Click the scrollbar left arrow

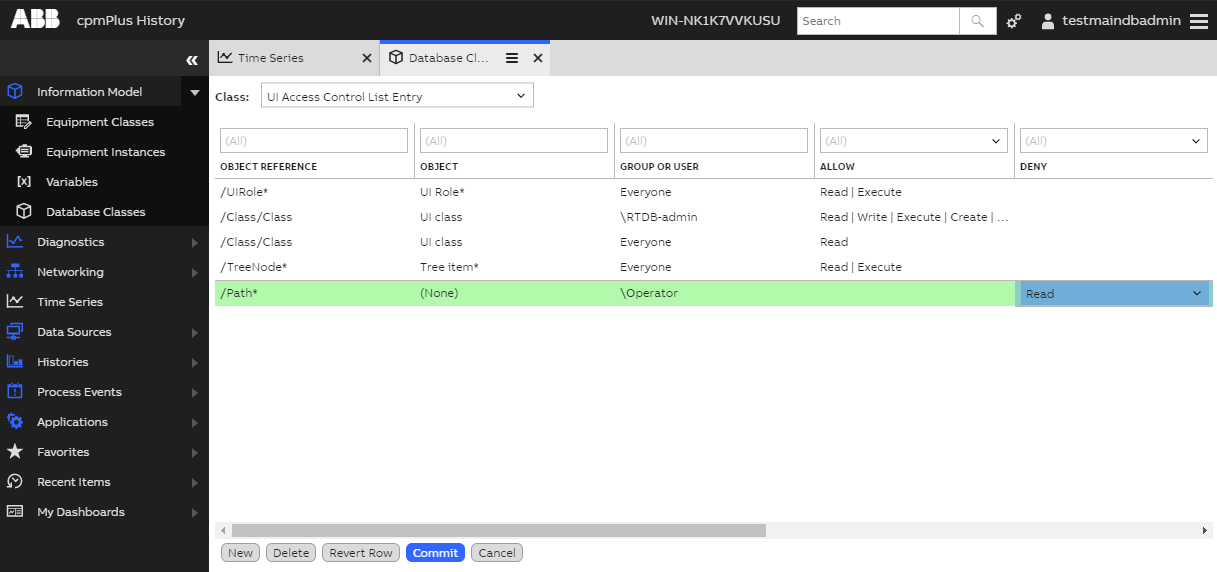click(222, 531)
